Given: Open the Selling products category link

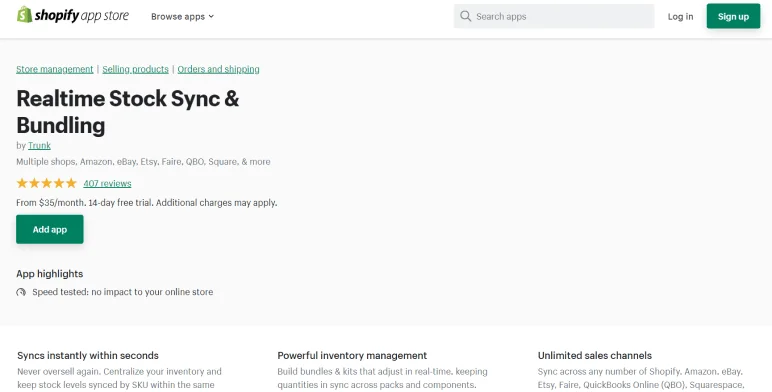Looking at the screenshot, I should pos(135,69).
